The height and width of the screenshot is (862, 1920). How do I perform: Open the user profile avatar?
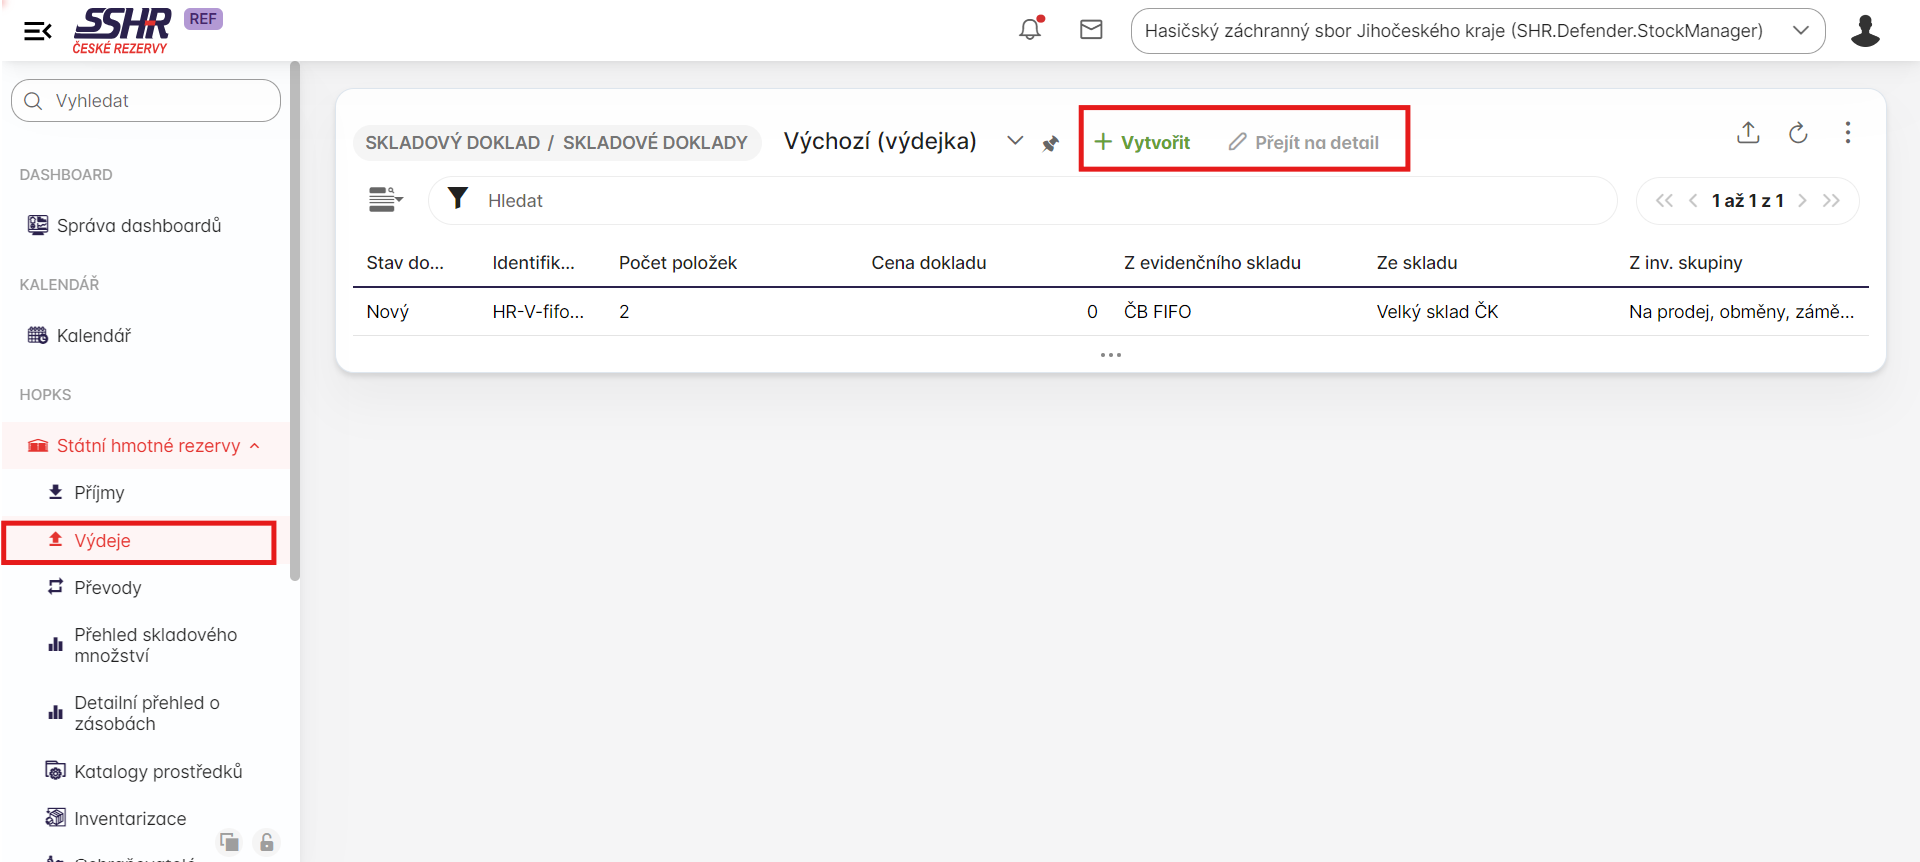tap(1864, 31)
